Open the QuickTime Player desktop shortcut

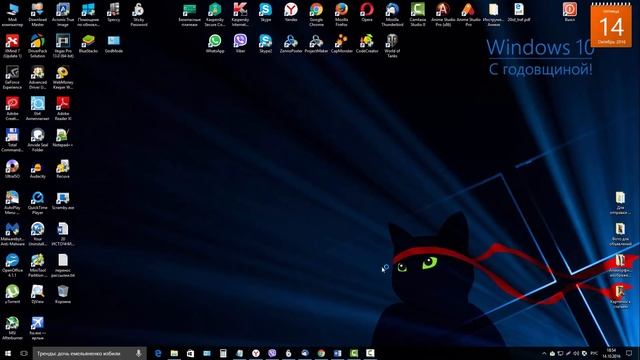click(x=38, y=202)
